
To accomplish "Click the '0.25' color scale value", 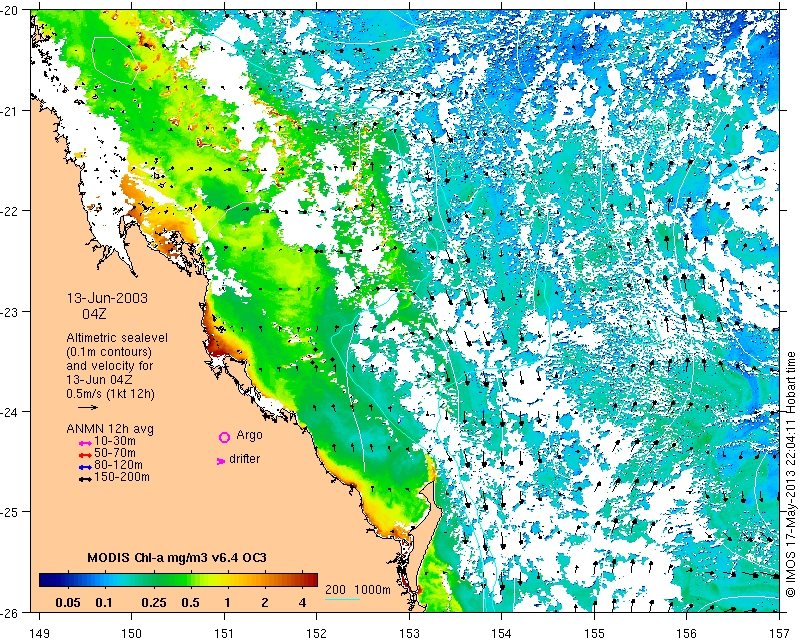I will [154, 603].
